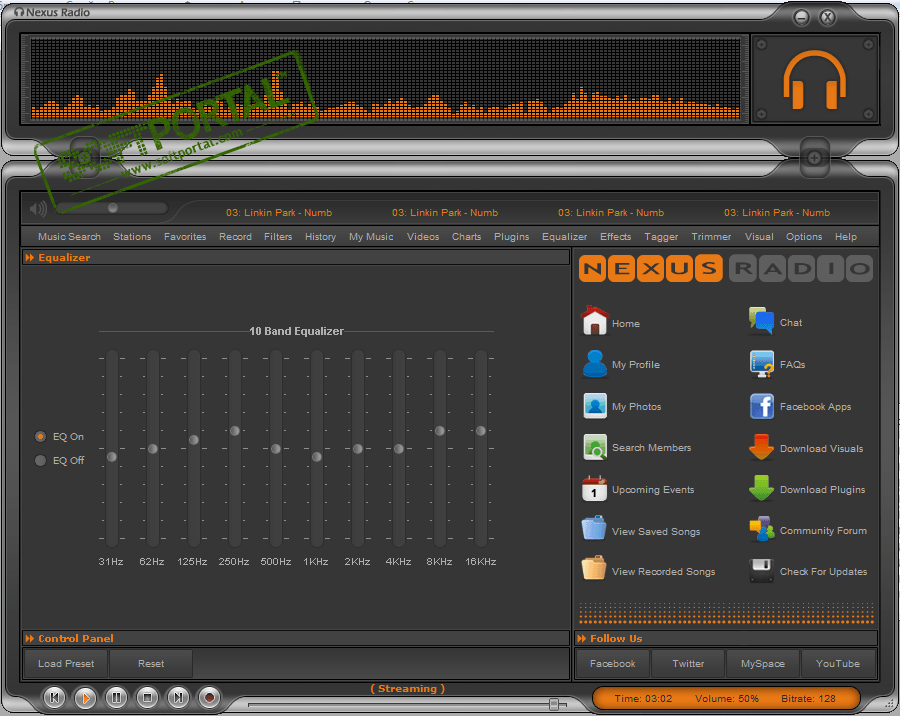Select the EQ Off radio button

[40, 460]
